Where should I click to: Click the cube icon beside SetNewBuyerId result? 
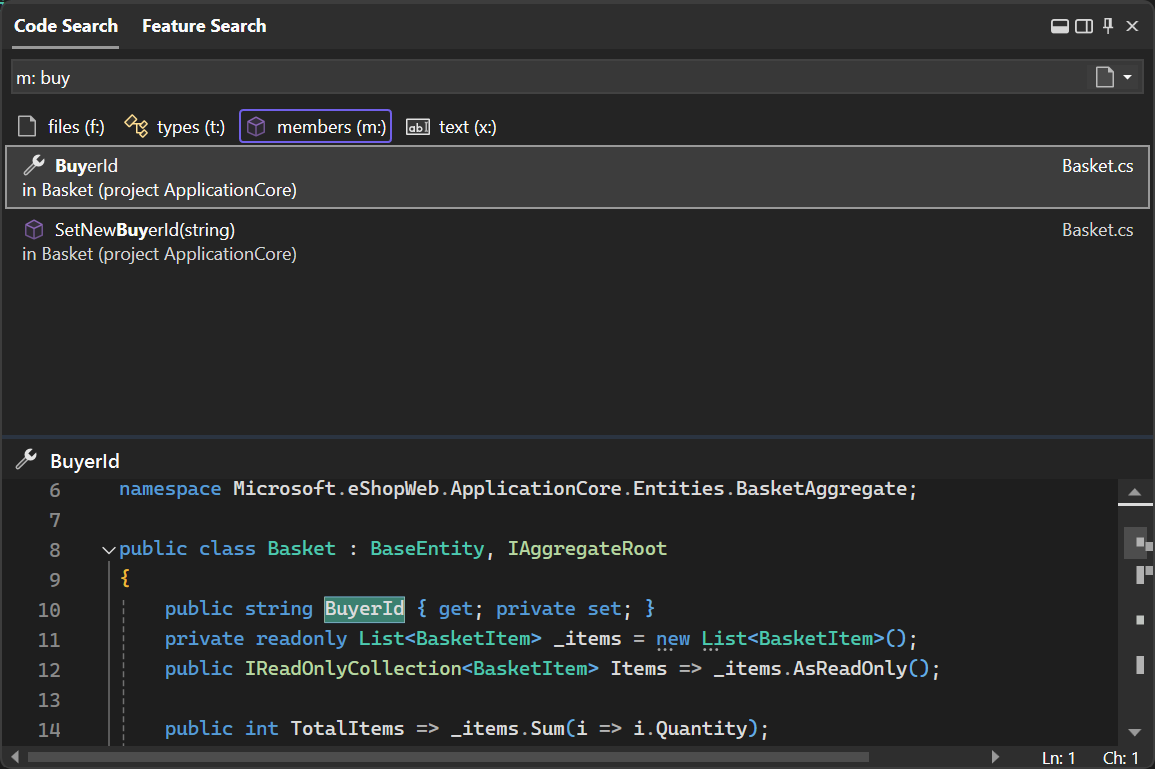[x=32, y=229]
